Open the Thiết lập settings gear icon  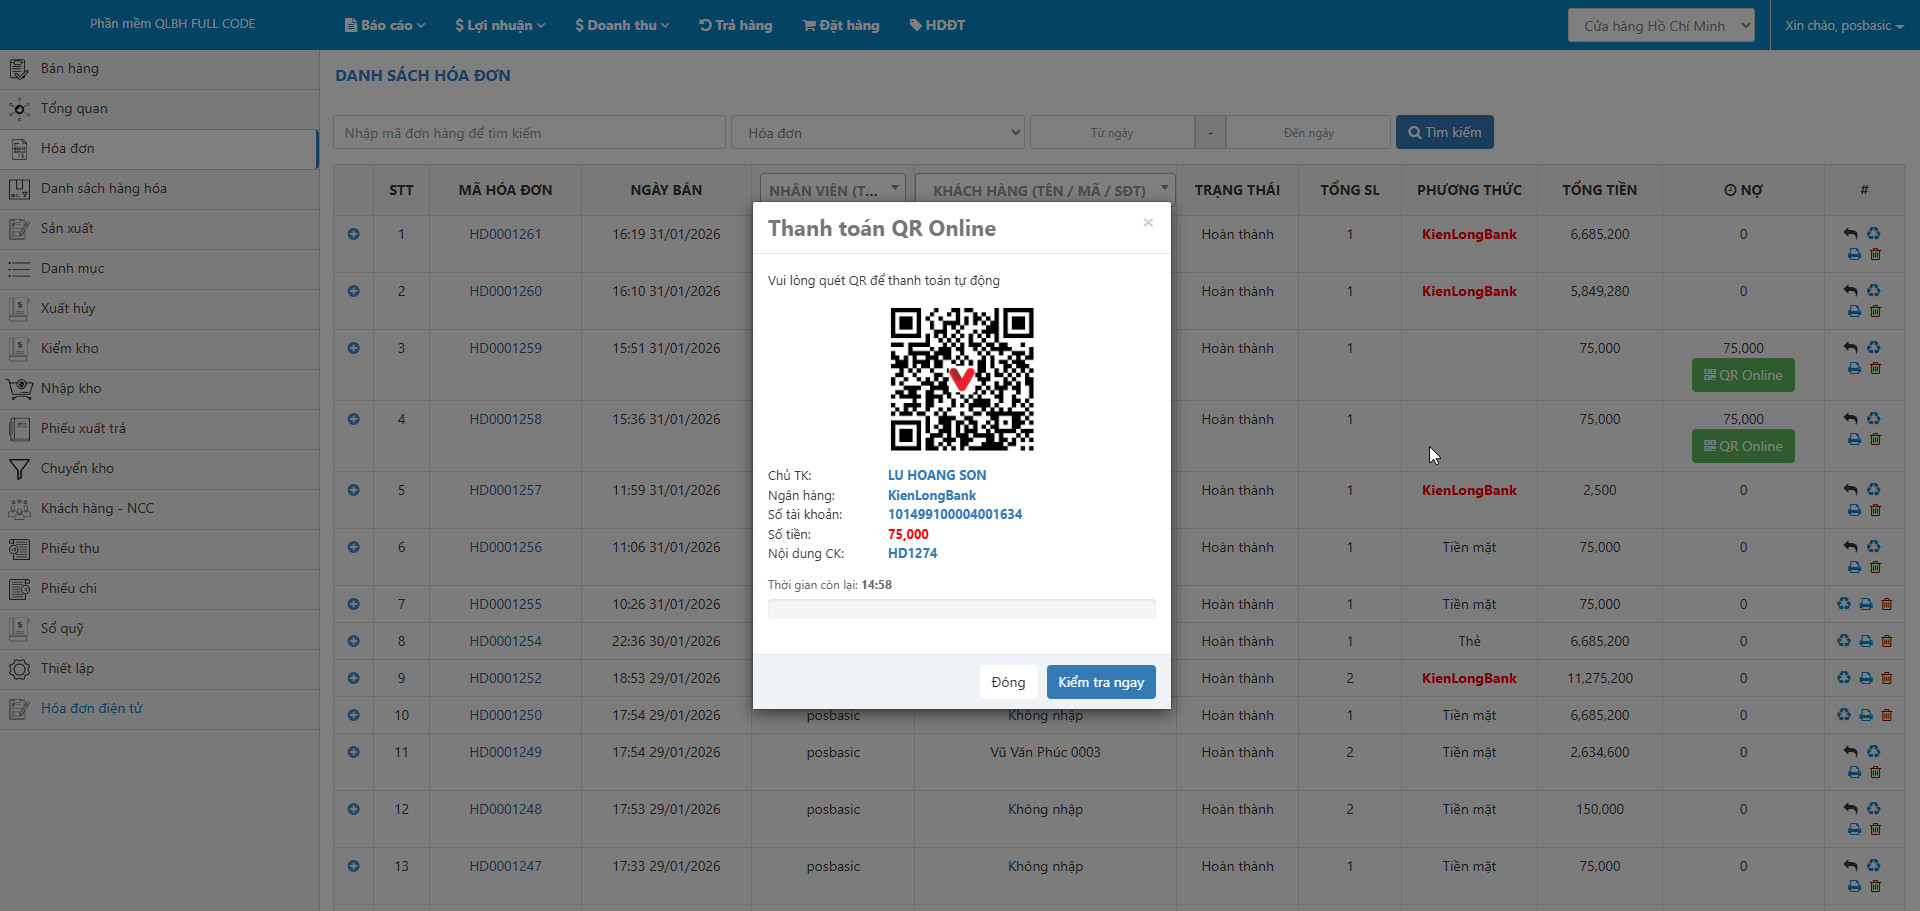(x=19, y=668)
